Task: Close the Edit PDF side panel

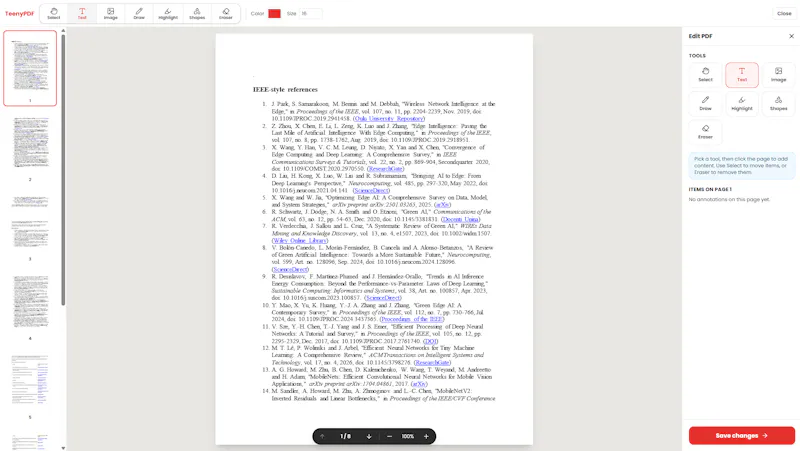Action: pyautogui.click(x=791, y=36)
